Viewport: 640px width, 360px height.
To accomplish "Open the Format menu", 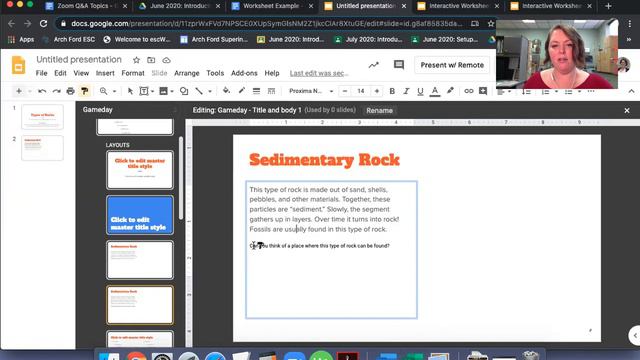I will 133,73.
